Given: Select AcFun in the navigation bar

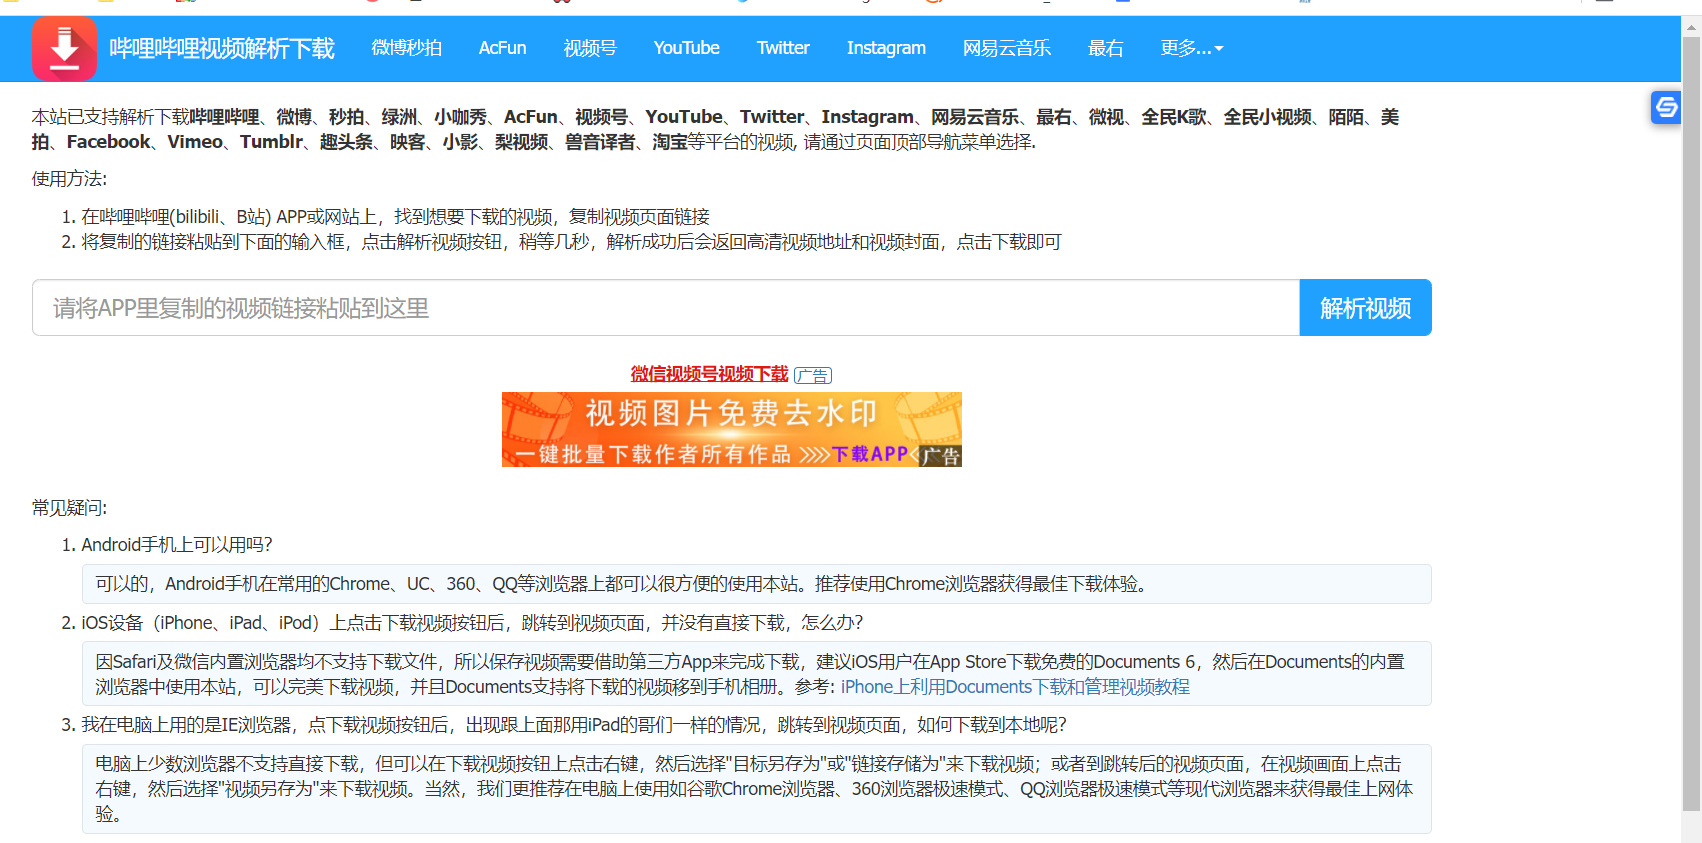Looking at the screenshot, I should pos(502,48).
